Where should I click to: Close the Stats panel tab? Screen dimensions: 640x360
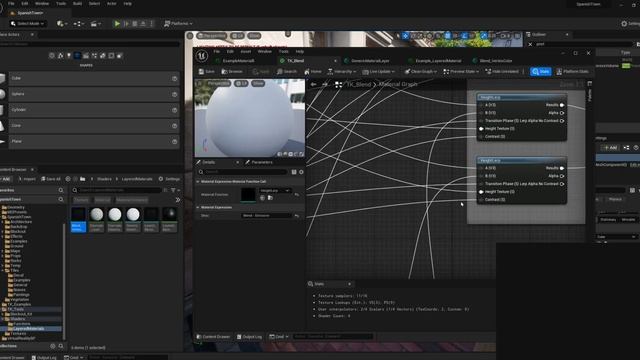349,284
